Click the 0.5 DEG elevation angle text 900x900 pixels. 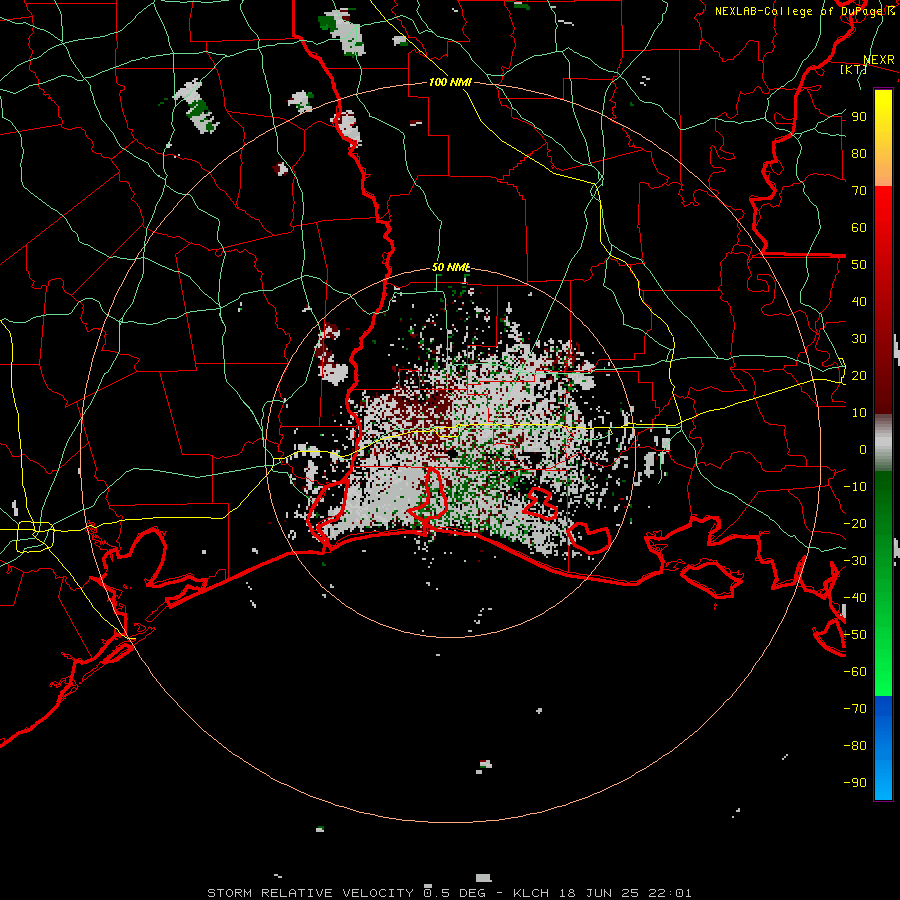tap(455, 893)
